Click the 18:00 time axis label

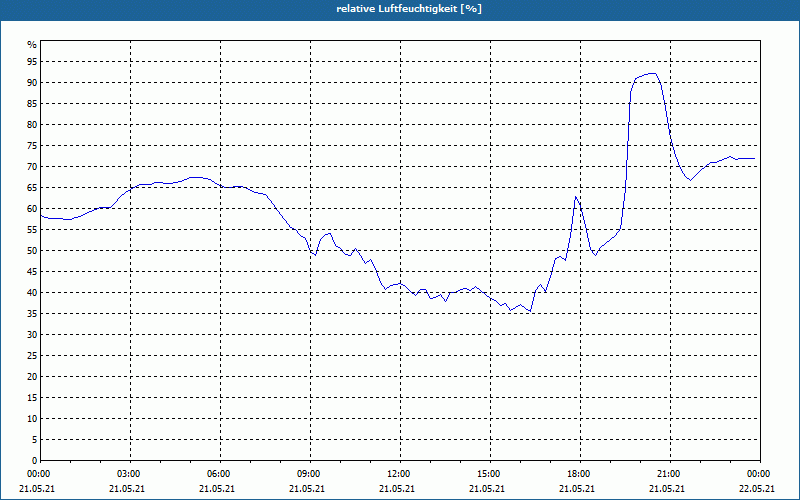click(581, 474)
